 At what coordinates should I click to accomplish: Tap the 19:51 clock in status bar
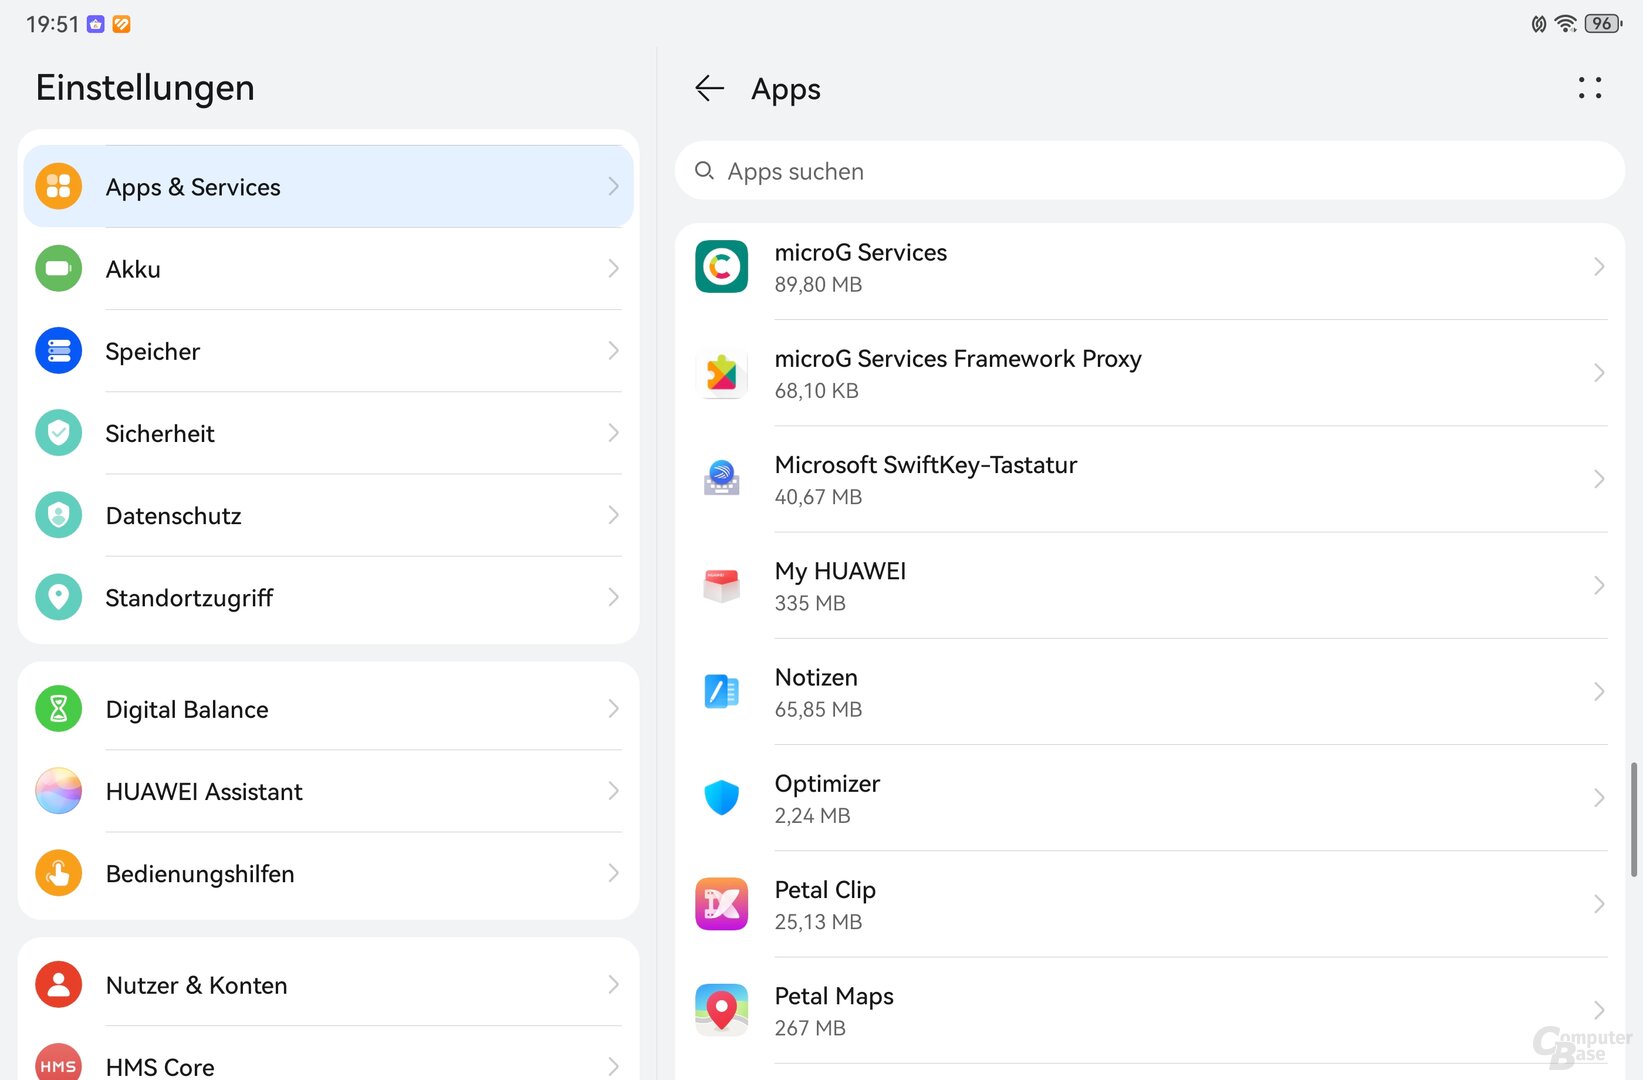52,24
